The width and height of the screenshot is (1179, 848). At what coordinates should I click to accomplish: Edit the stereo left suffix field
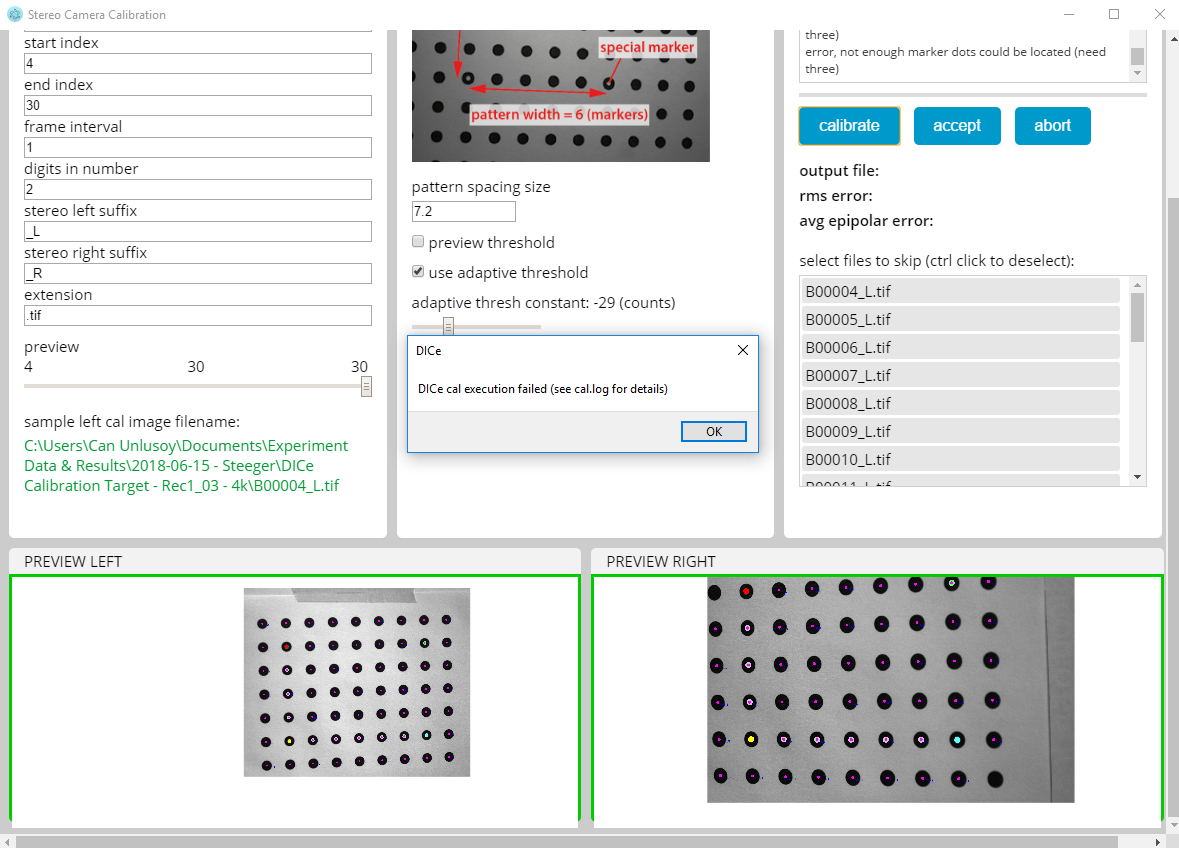pyautogui.click(x=197, y=231)
